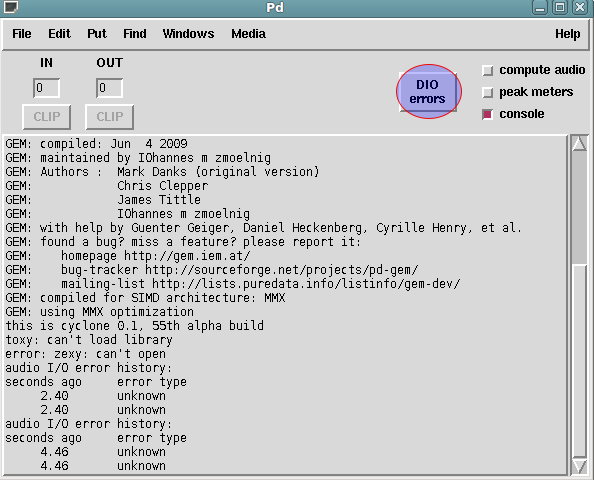Image resolution: width=594 pixels, height=480 pixels.
Task: Expand the Put menu
Action: pyautogui.click(x=97, y=34)
